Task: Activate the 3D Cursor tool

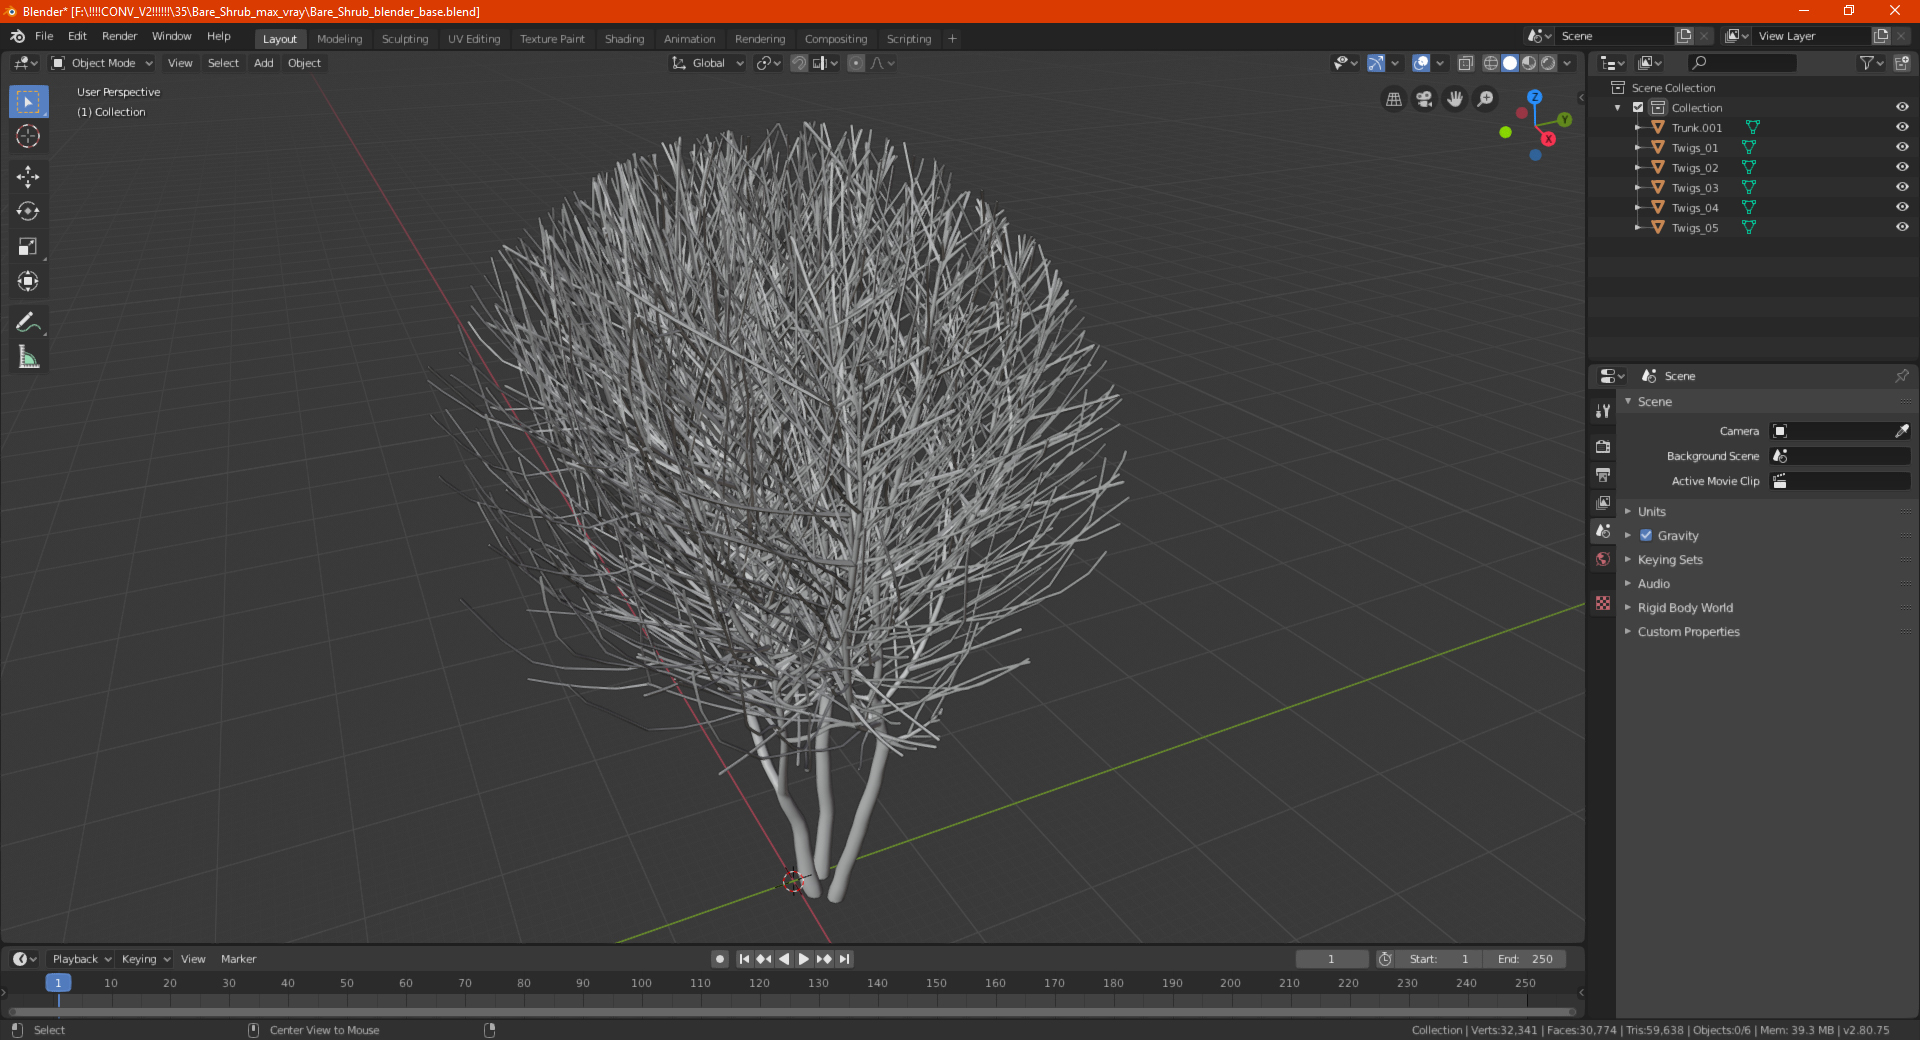Action: point(28,136)
